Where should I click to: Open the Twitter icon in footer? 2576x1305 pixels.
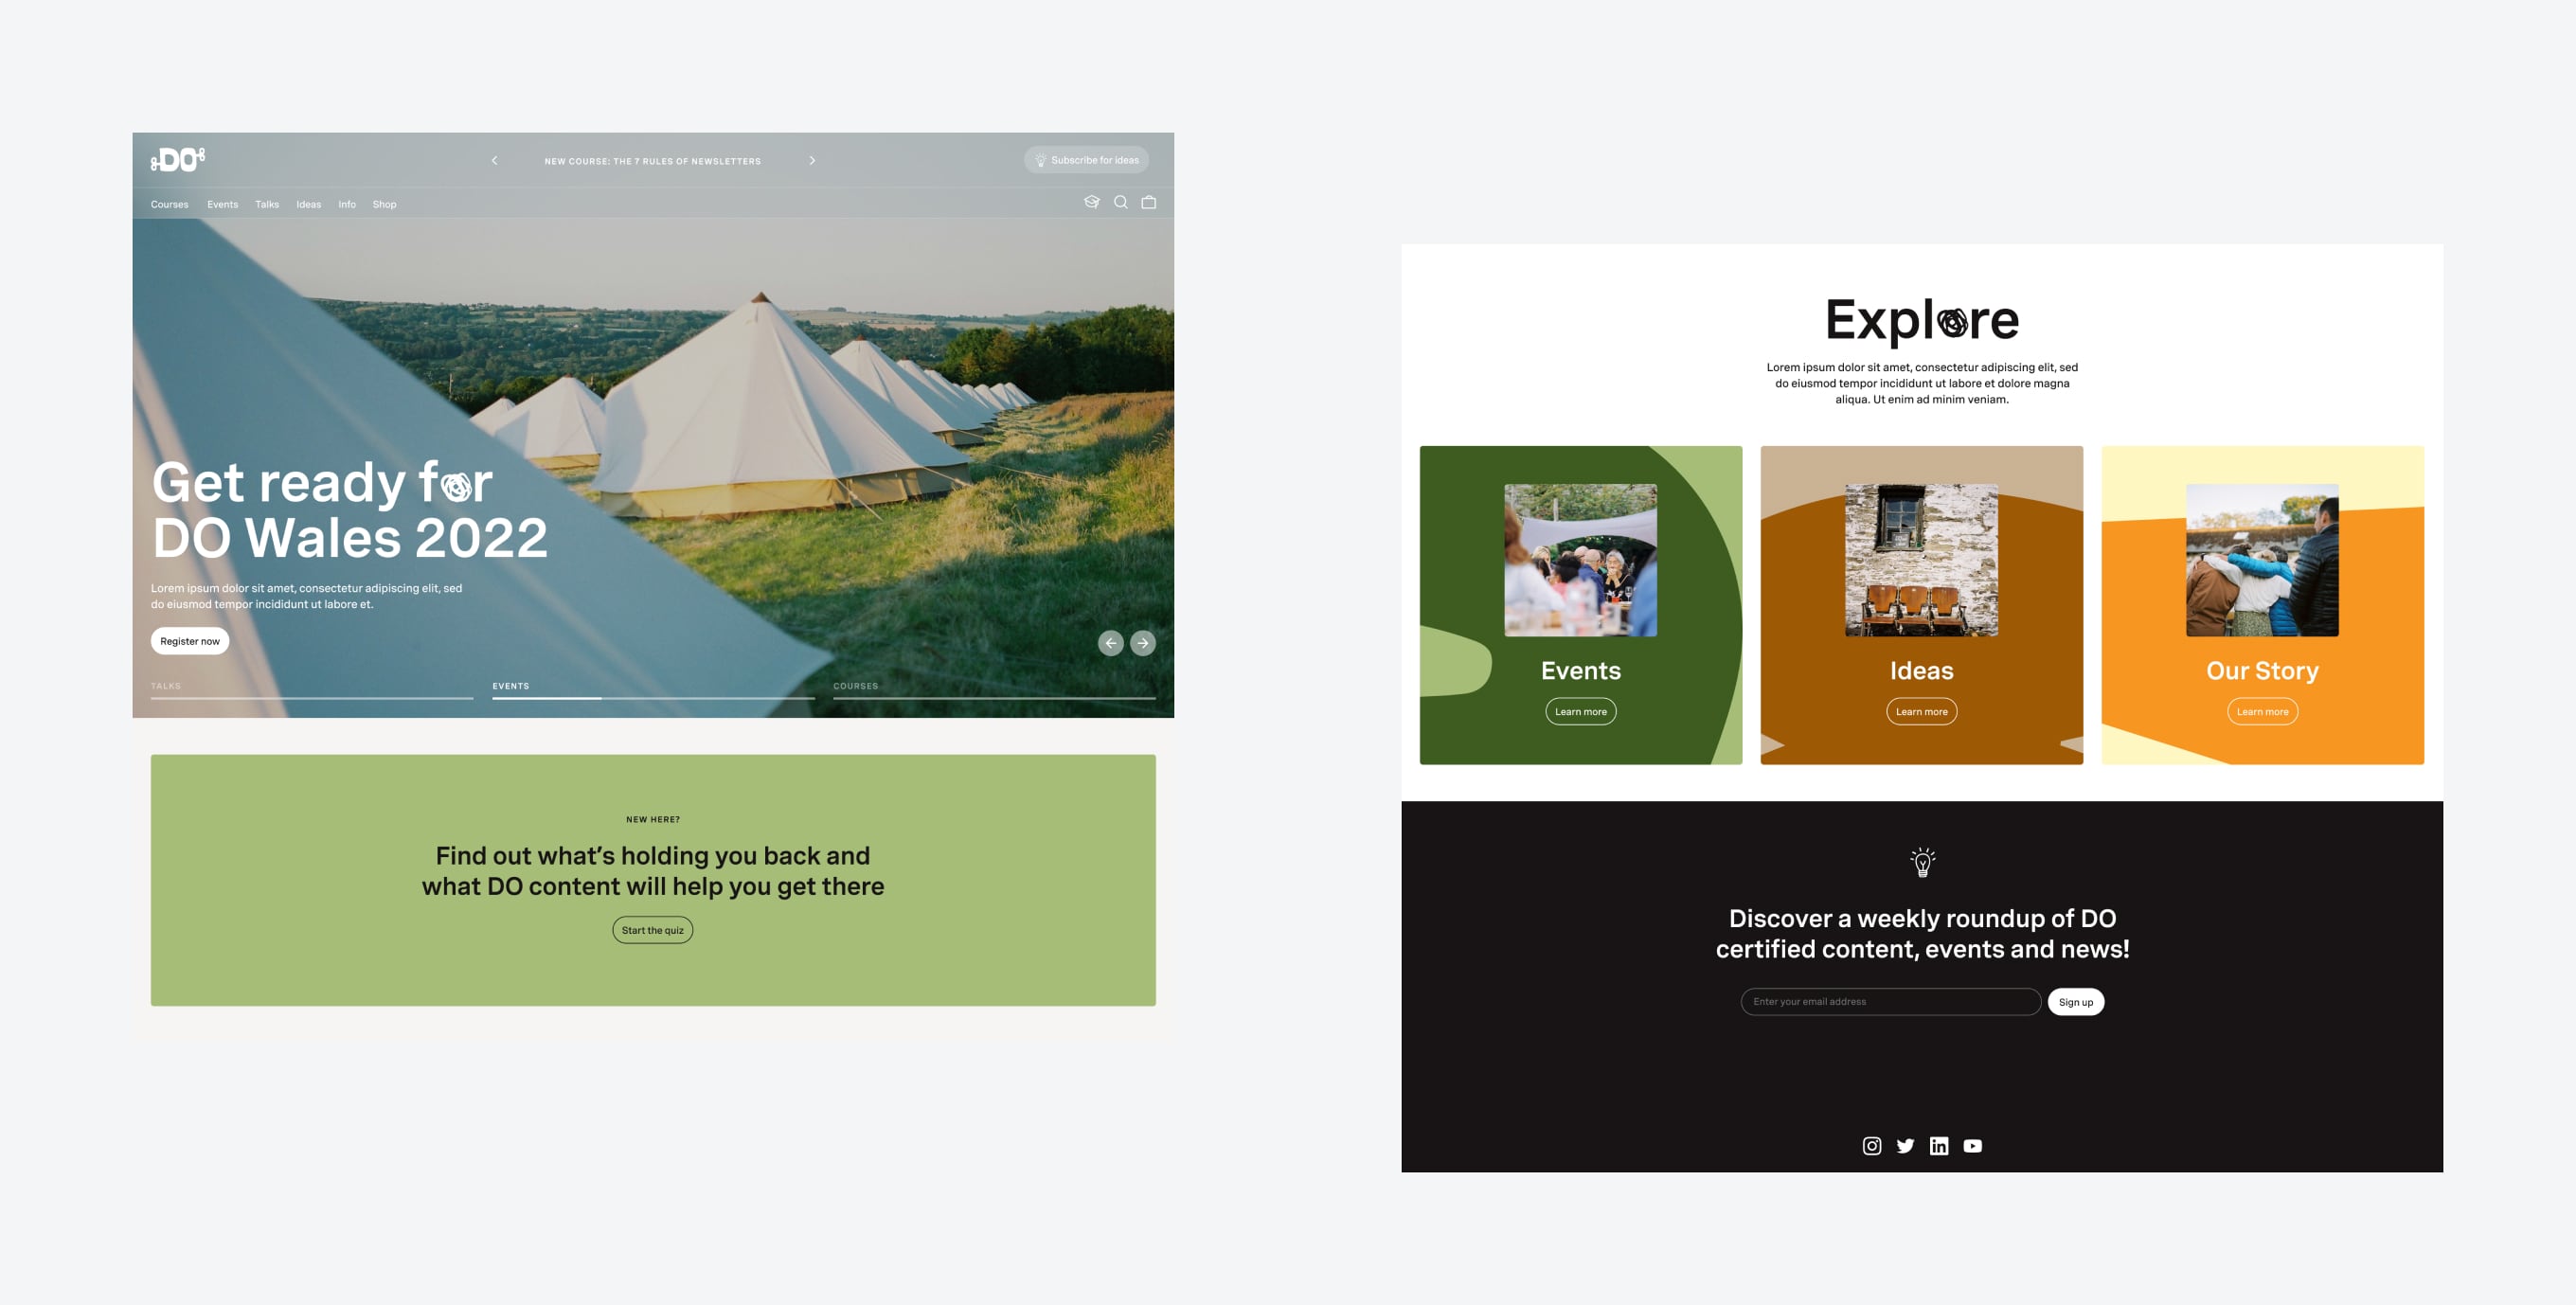[x=1905, y=1146]
